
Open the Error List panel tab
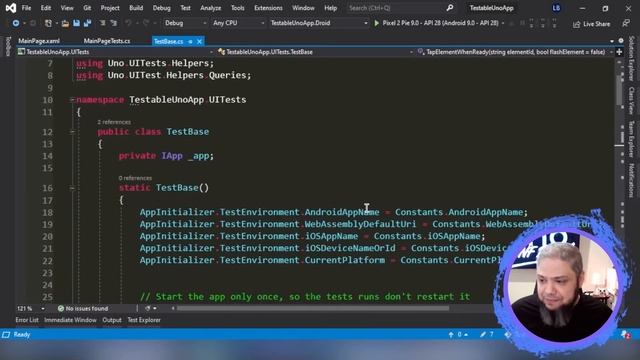(x=27, y=320)
